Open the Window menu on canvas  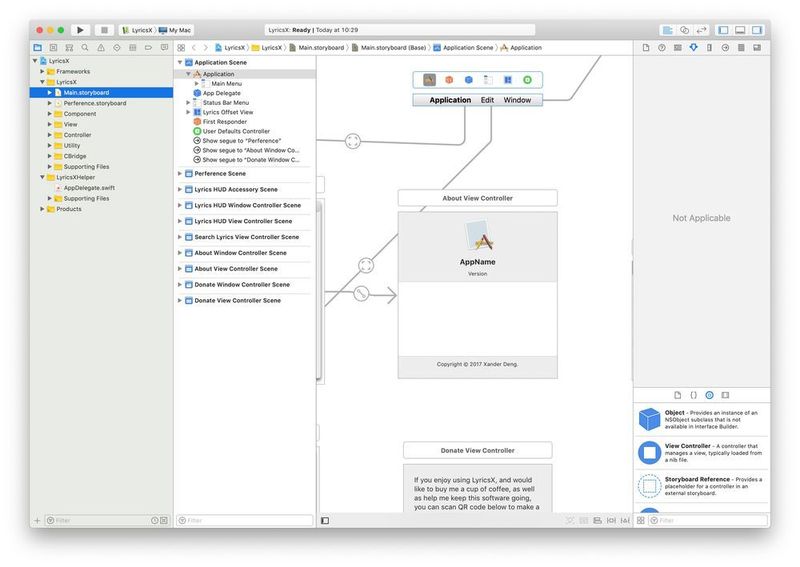coord(517,100)
